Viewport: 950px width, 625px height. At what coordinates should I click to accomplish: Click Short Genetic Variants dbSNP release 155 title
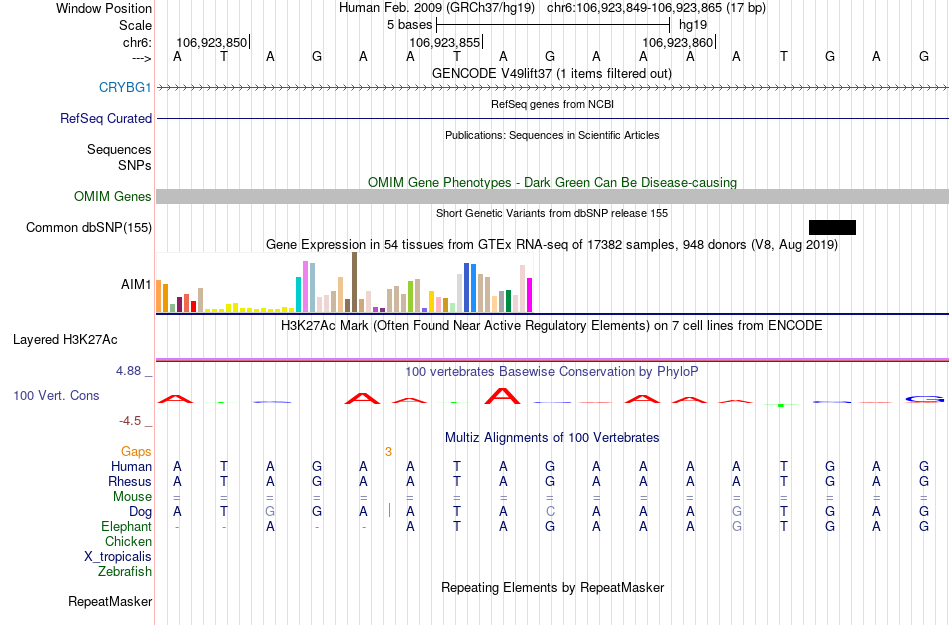[x=552, y=213]
